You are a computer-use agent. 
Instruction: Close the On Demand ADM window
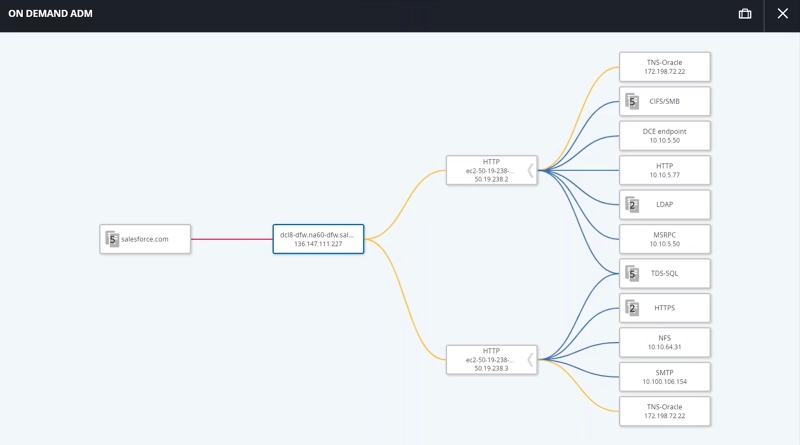pyautogui.click(x=782, y=14)
